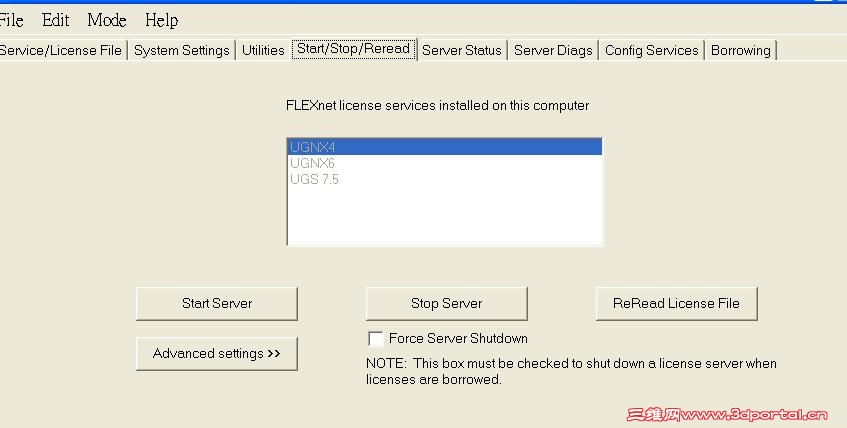Click ReRead License File button
This screenshot has width=847, height=428.
click(x=676, y=303)
